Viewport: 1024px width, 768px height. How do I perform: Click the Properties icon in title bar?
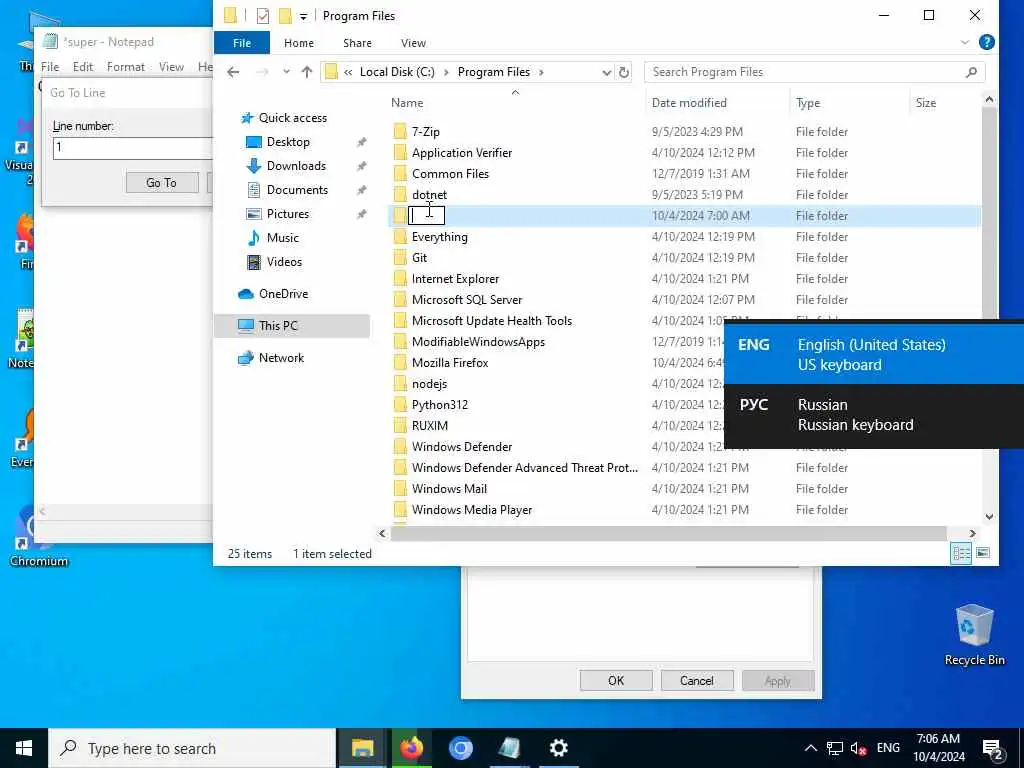tap(263, 16)
